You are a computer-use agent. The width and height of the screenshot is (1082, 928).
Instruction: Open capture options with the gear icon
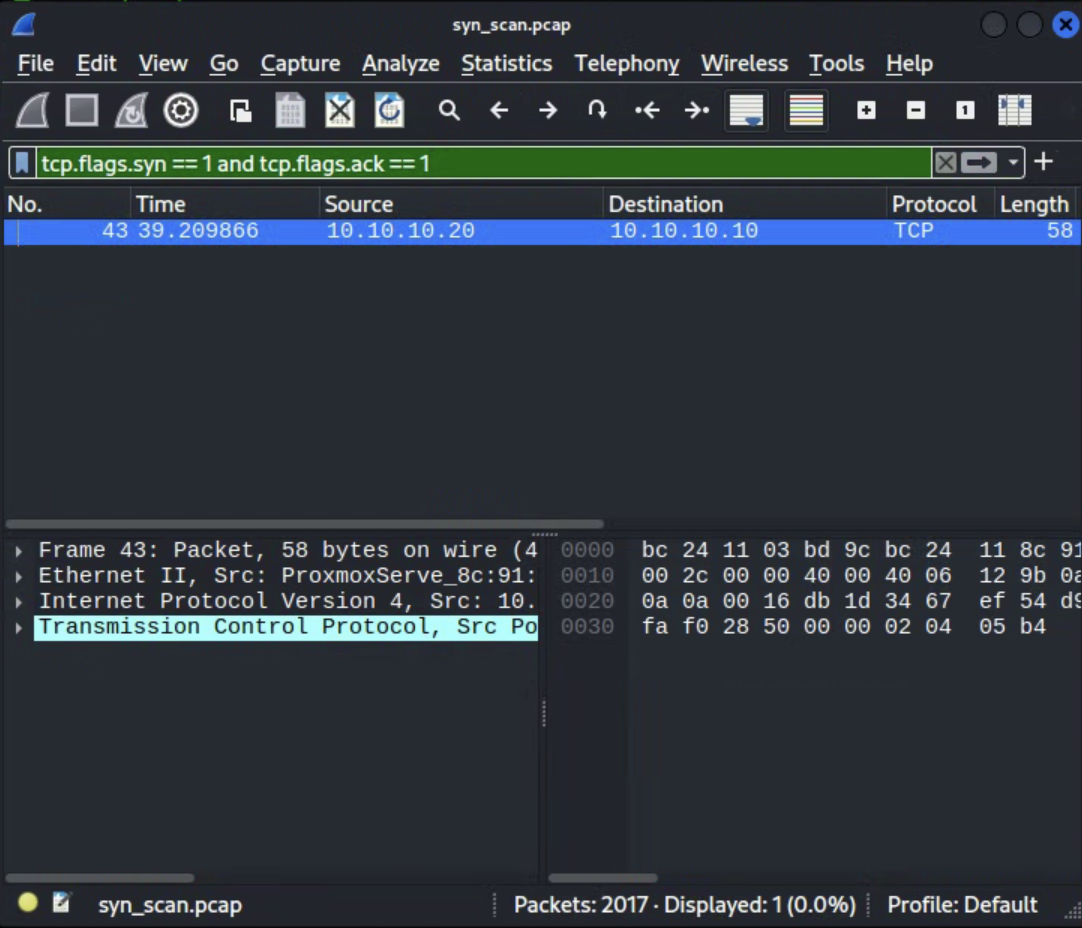tap(180, 110)
